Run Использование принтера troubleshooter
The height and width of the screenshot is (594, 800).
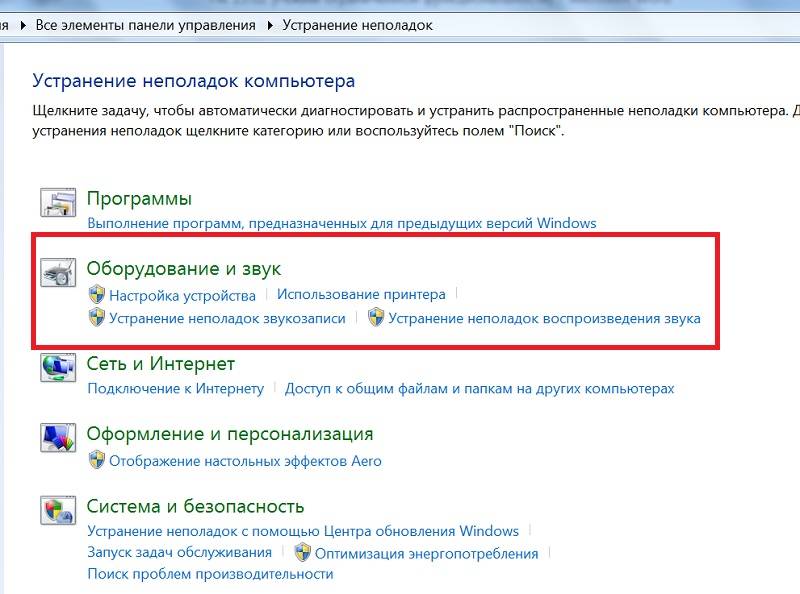coord(361,295)
